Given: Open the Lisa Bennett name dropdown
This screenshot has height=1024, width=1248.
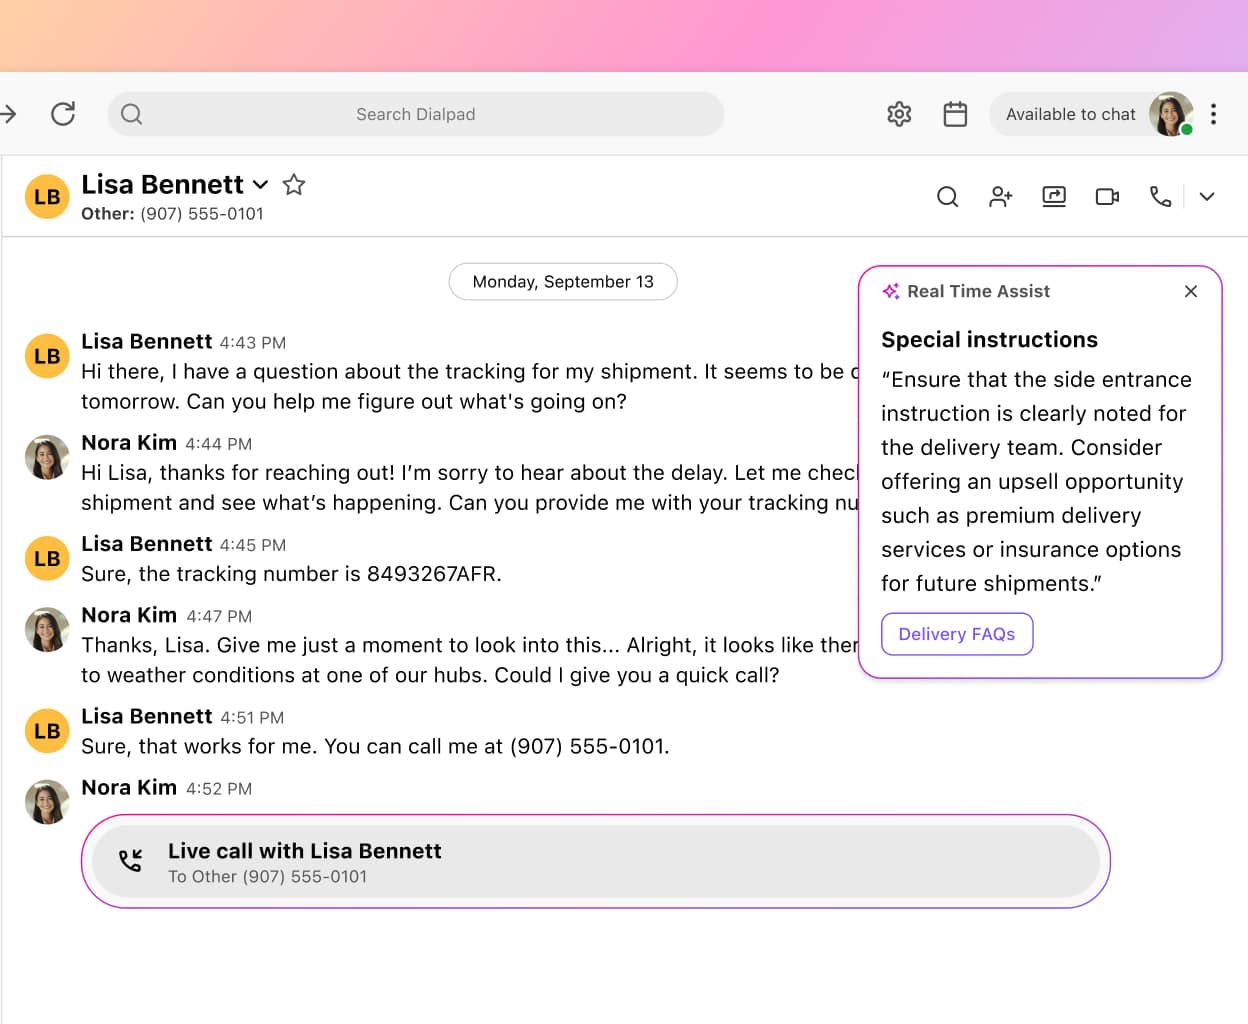Looking at the screenshot, I should (x=260, y=185).
